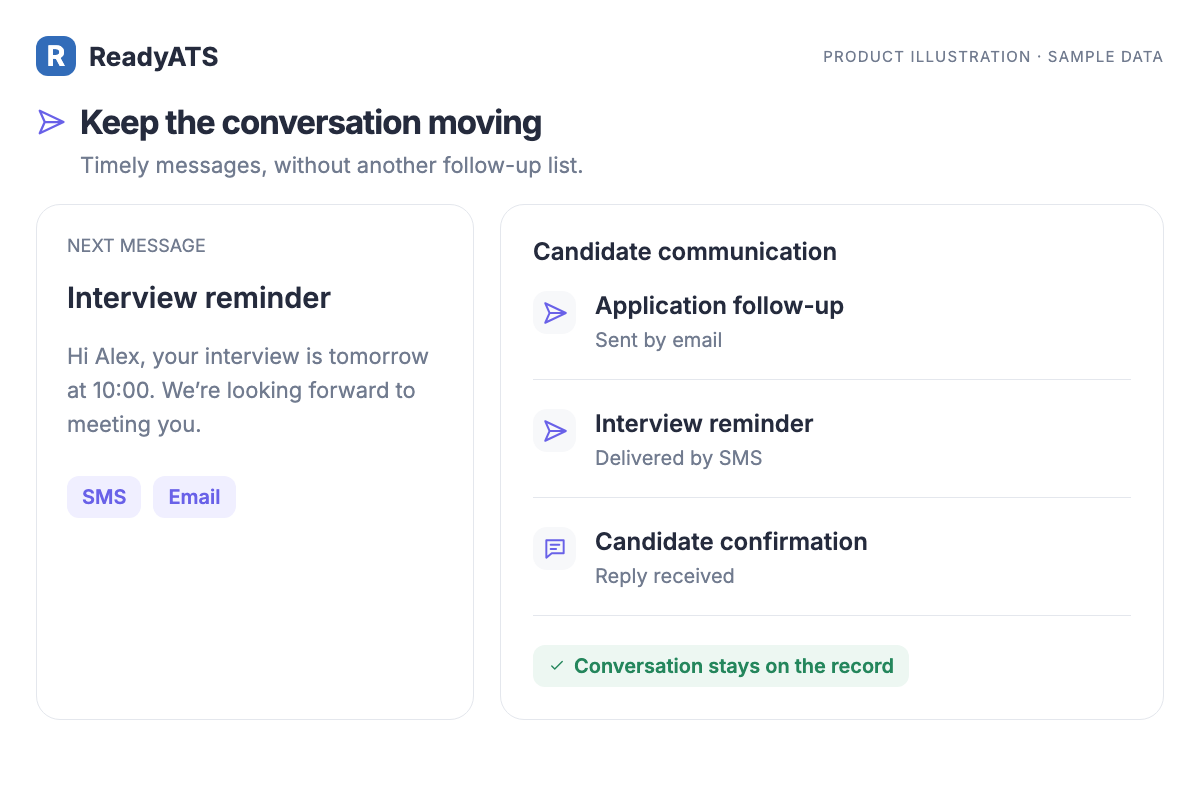The width and height of the screenshot is (1200, 800).
Task: Click the Delivered by SMS status text
Action: click(x=679, y=458)
